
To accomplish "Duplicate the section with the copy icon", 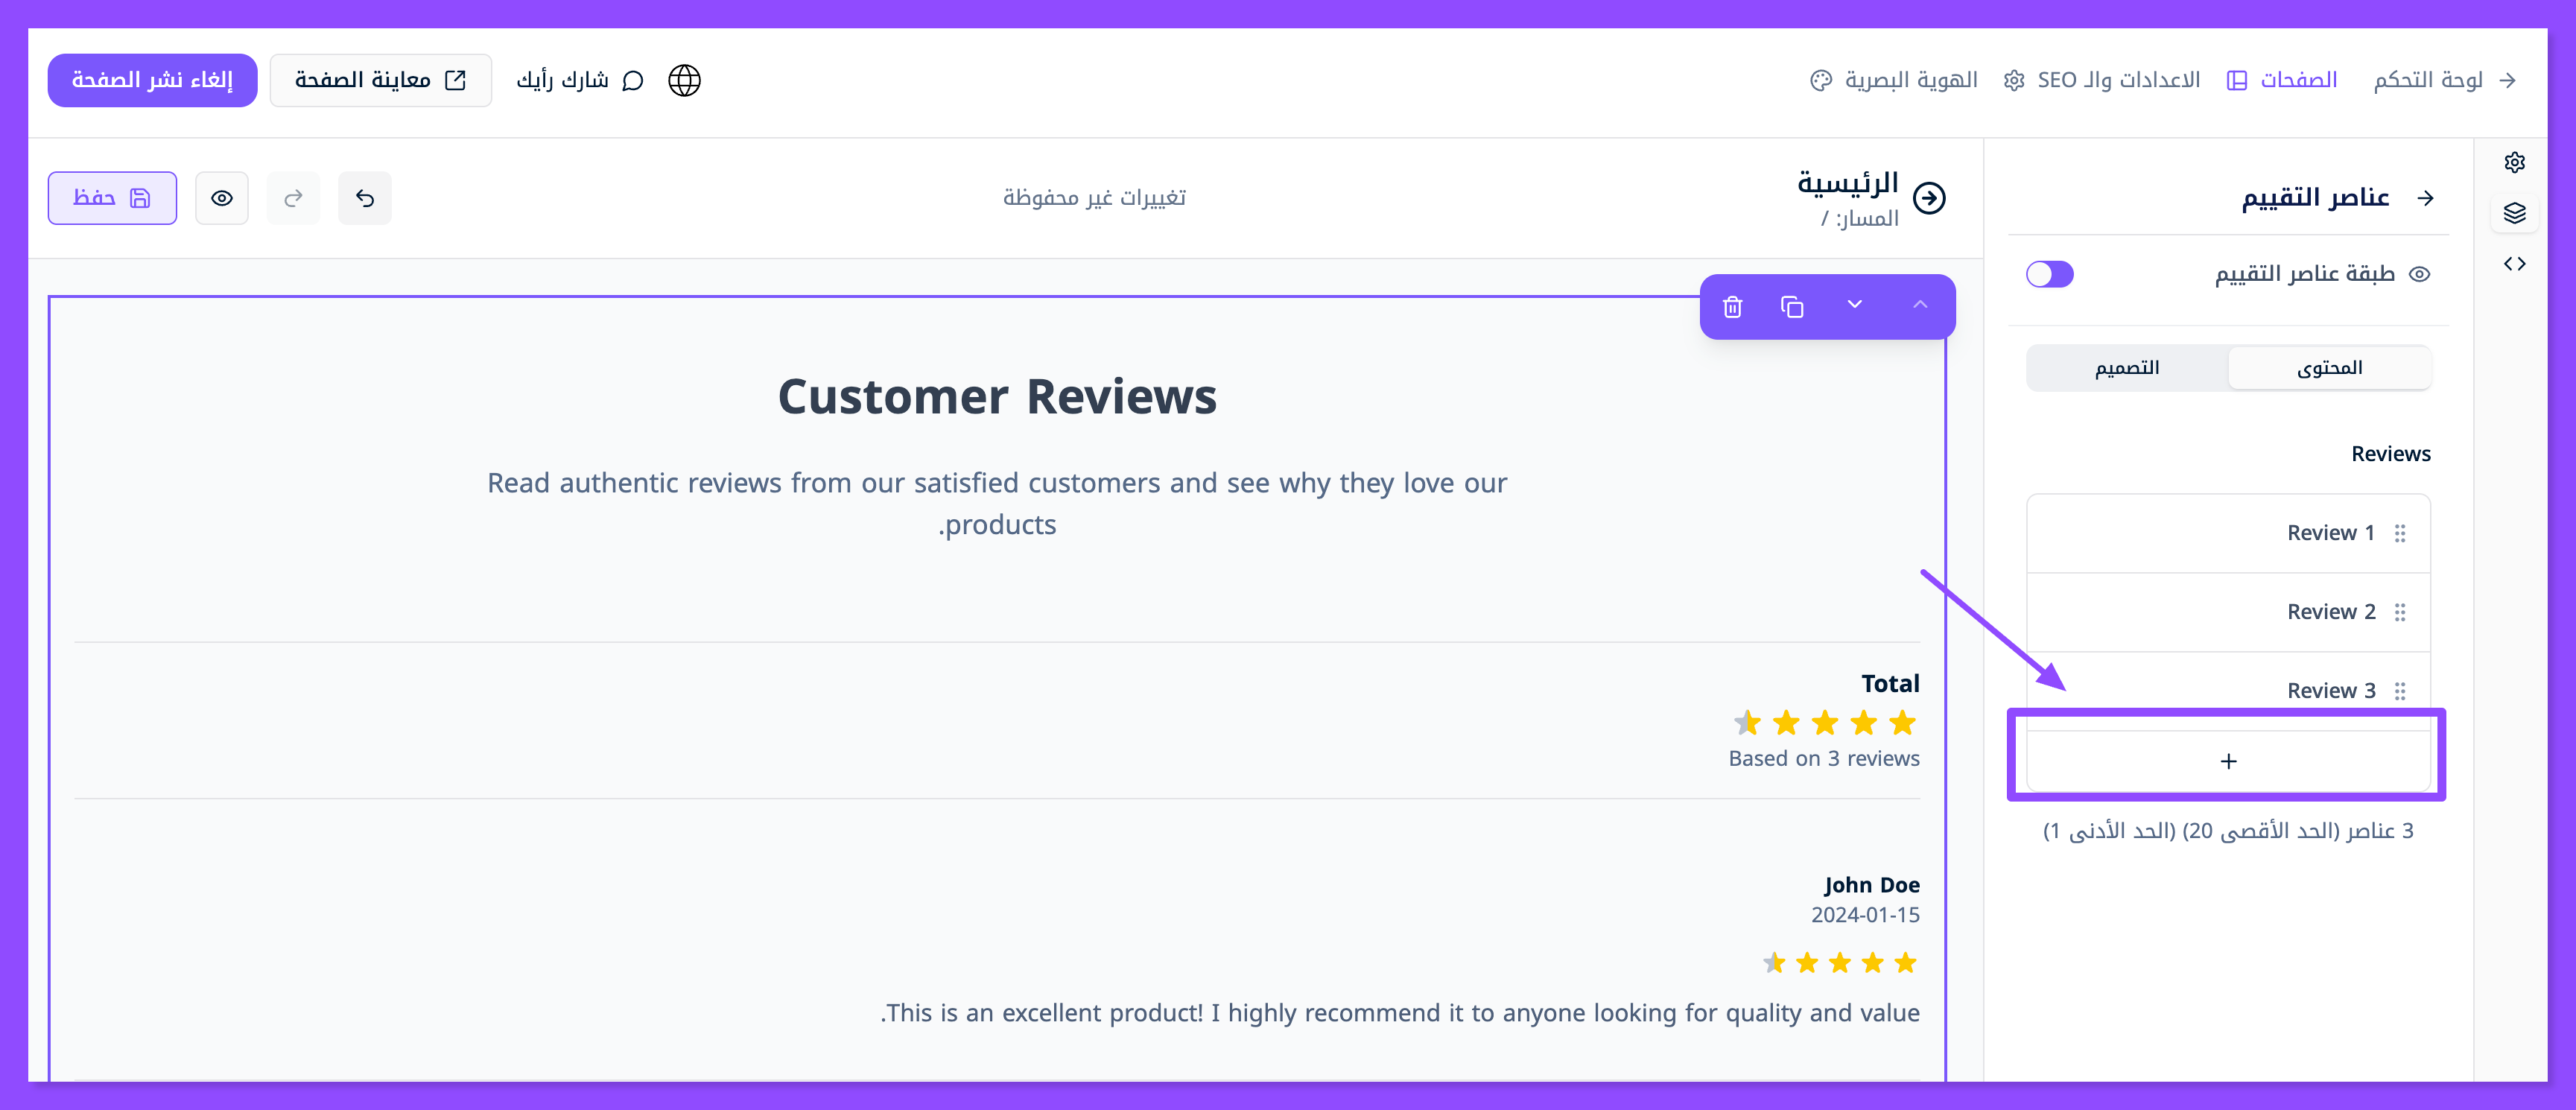I will pyautogui.click(x=1792, y=307).
